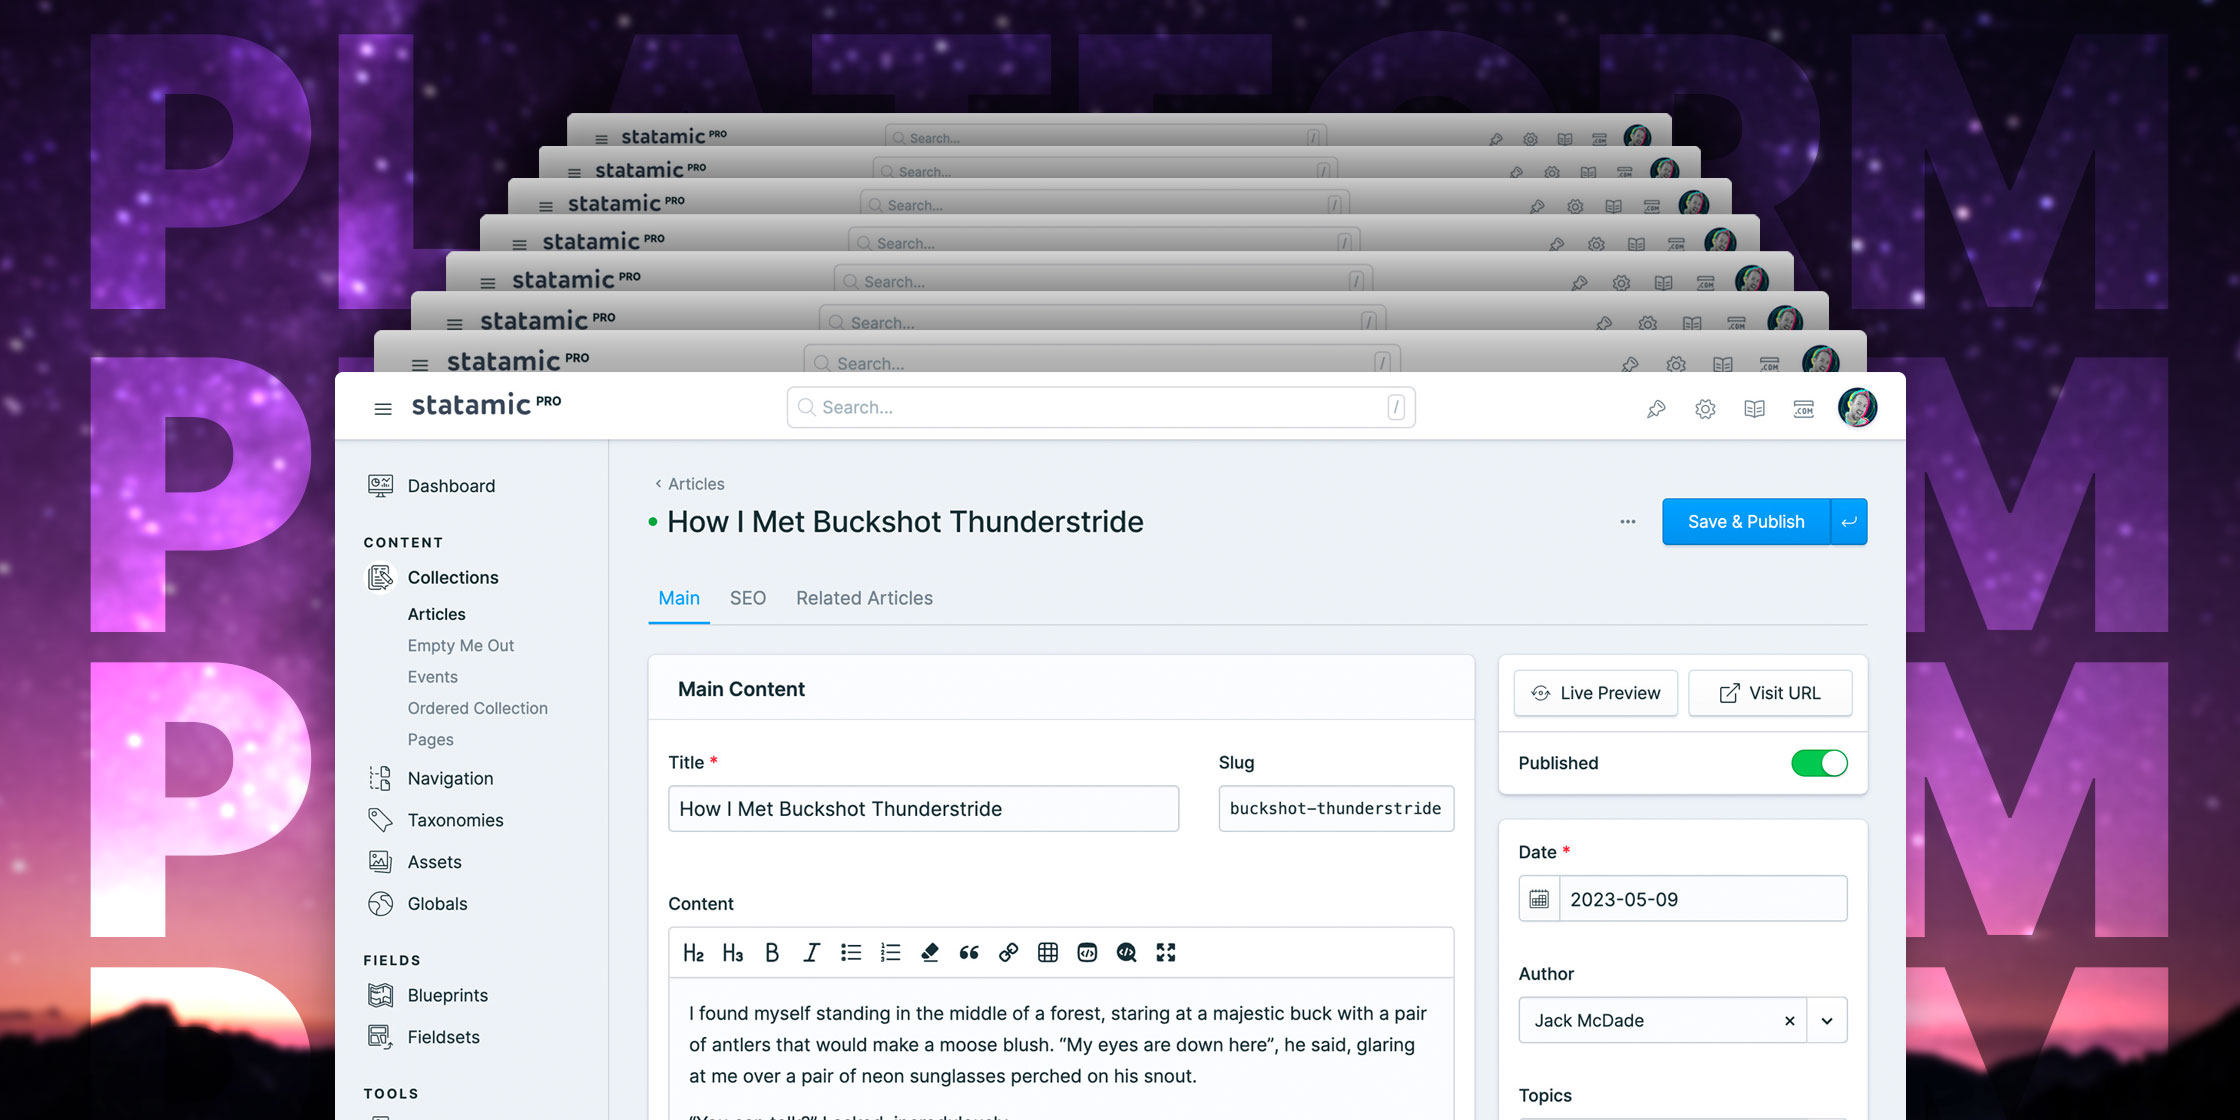Open the three-dot options menu
The image size is (2240, 1120).
point(1629,521)
